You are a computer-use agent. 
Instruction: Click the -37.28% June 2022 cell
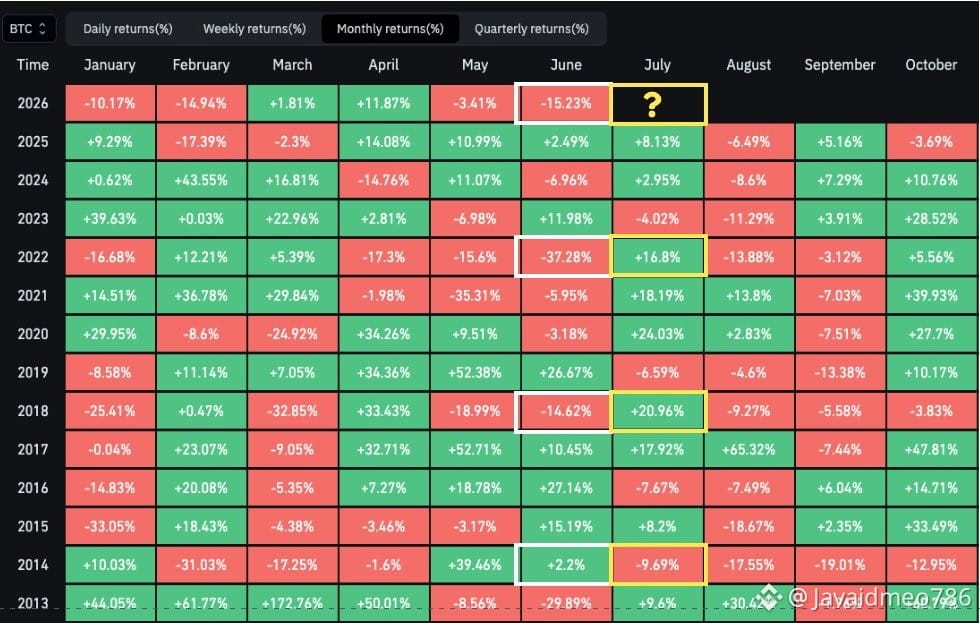click(566, 257)
